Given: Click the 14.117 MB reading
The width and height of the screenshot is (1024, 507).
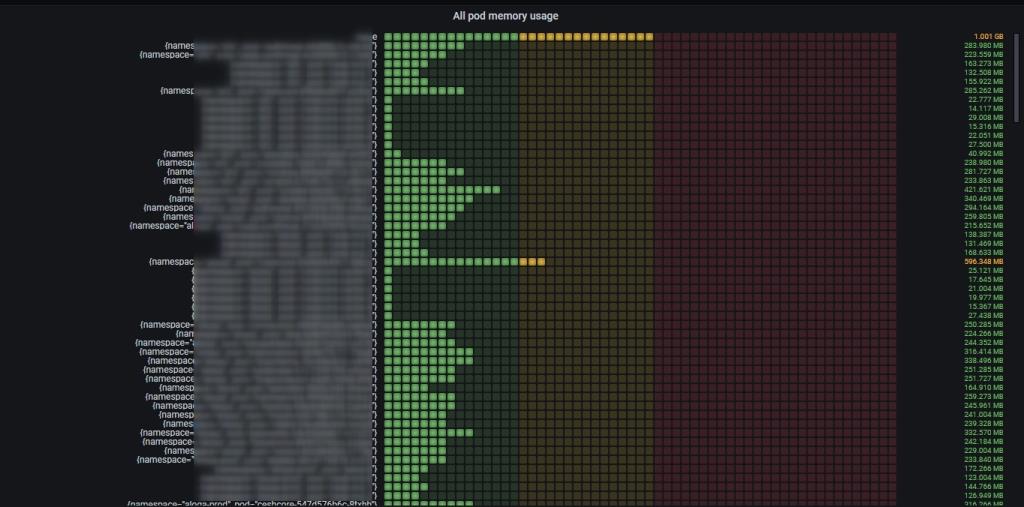Looking at the screenshot, I should [985, 108].
